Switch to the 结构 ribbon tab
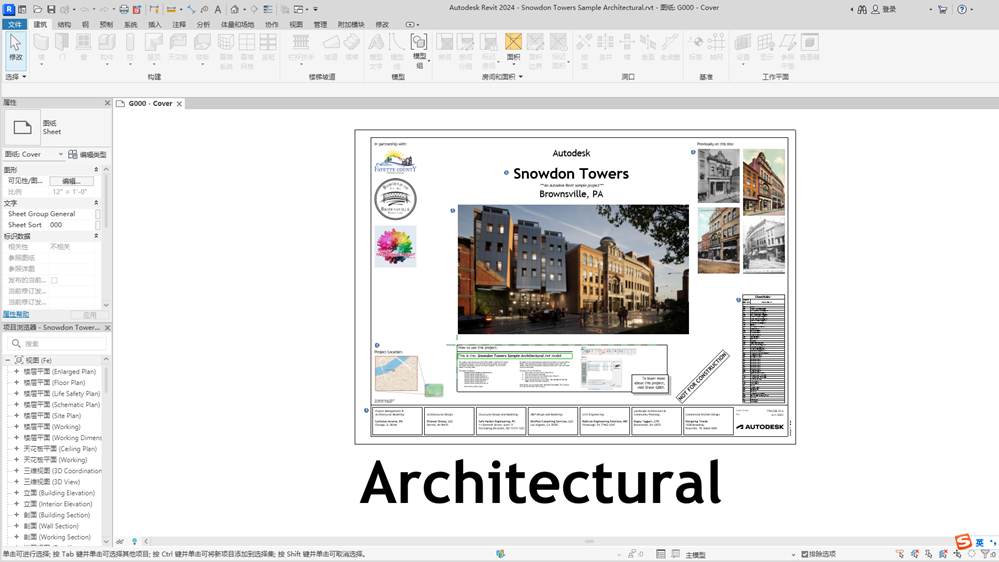The width and height of the screenshot is (999, 562). pos(64,24)
